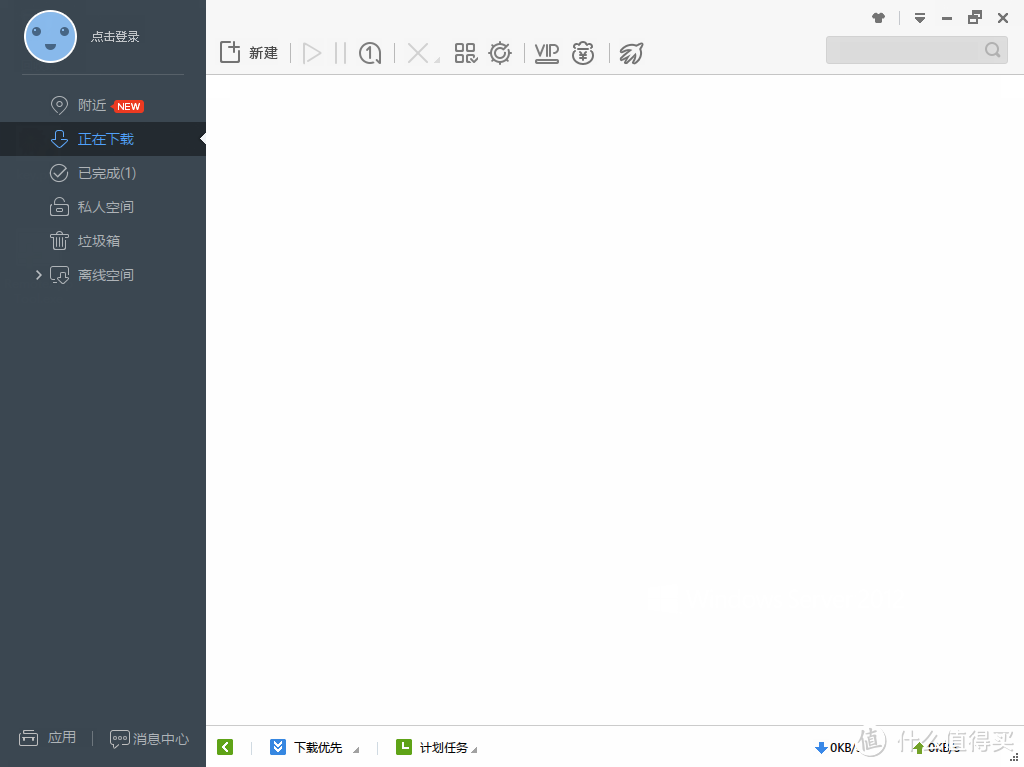
Task: Click the rocket speed-up icon
Action: (x=631, y=53)
